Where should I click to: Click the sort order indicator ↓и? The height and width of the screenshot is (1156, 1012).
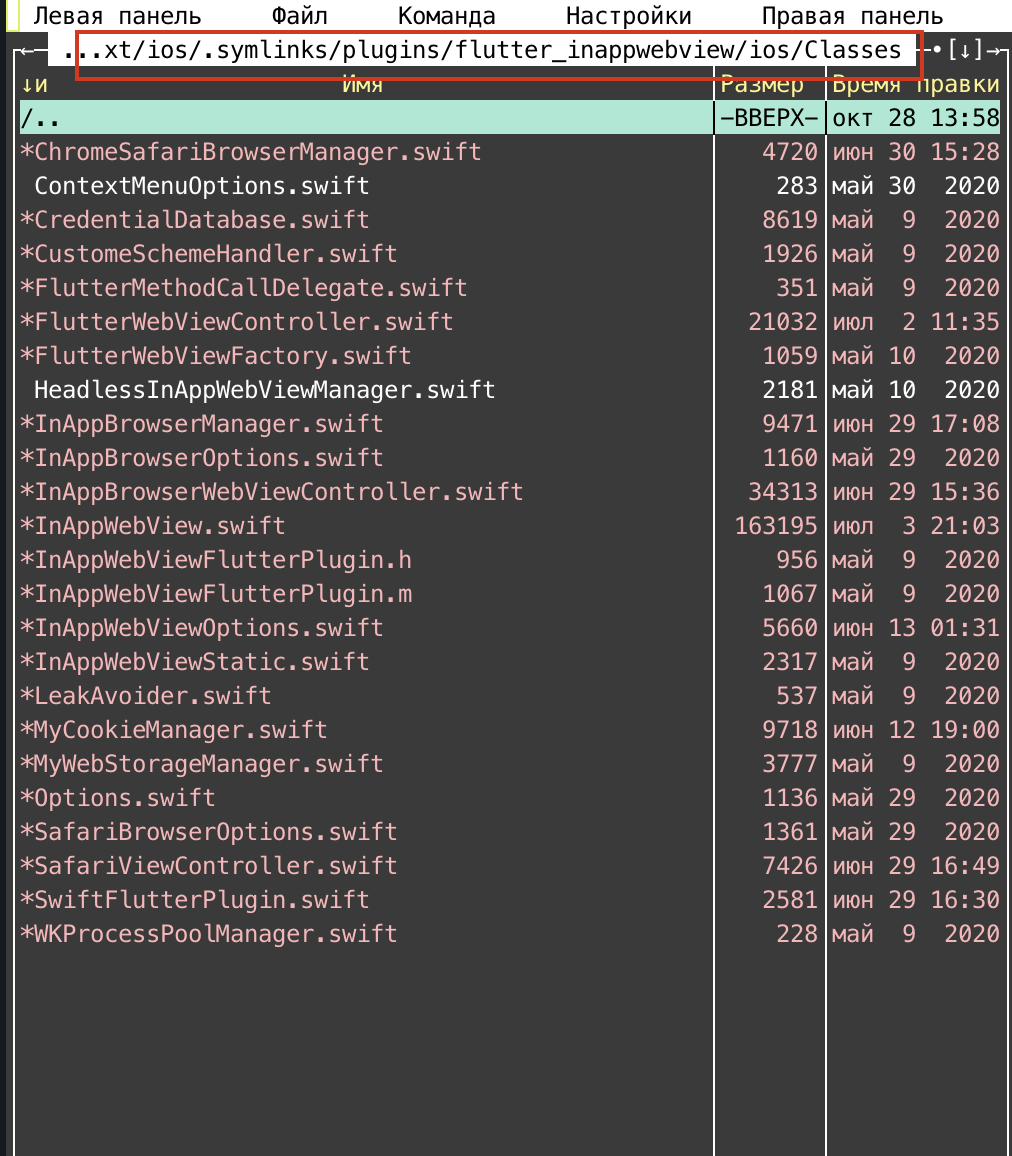(x=34, y=84)
